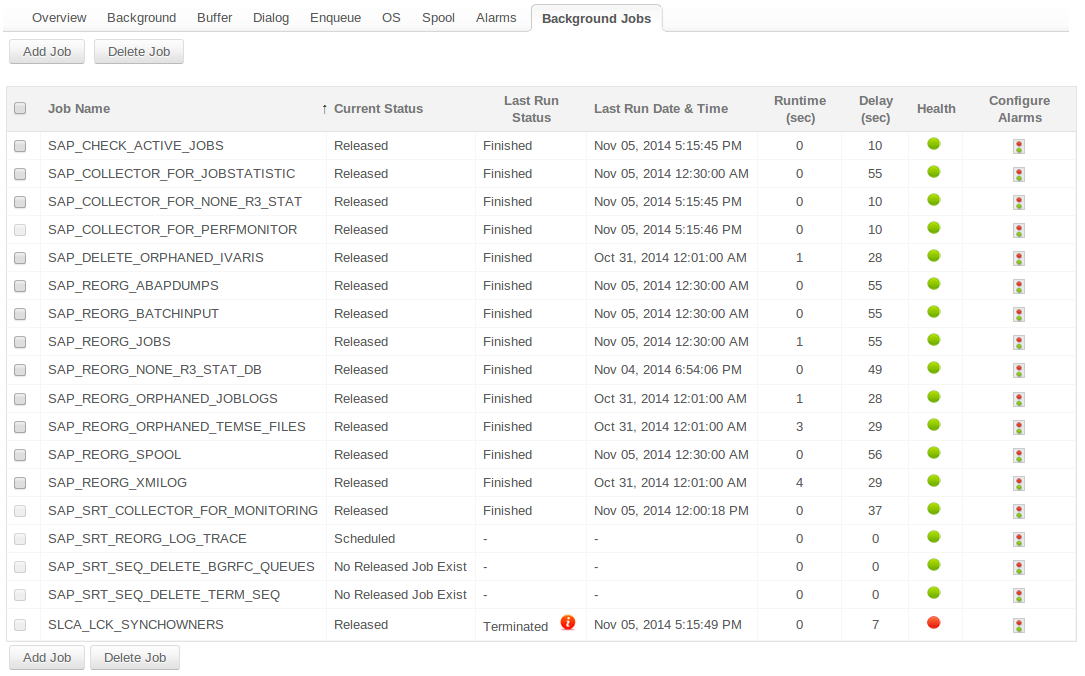Configure alarms for SAP_REORG_NONE_R3_STAT_DB
The height and width of the screenshot is (676, 1085).
coord(1019,370)
